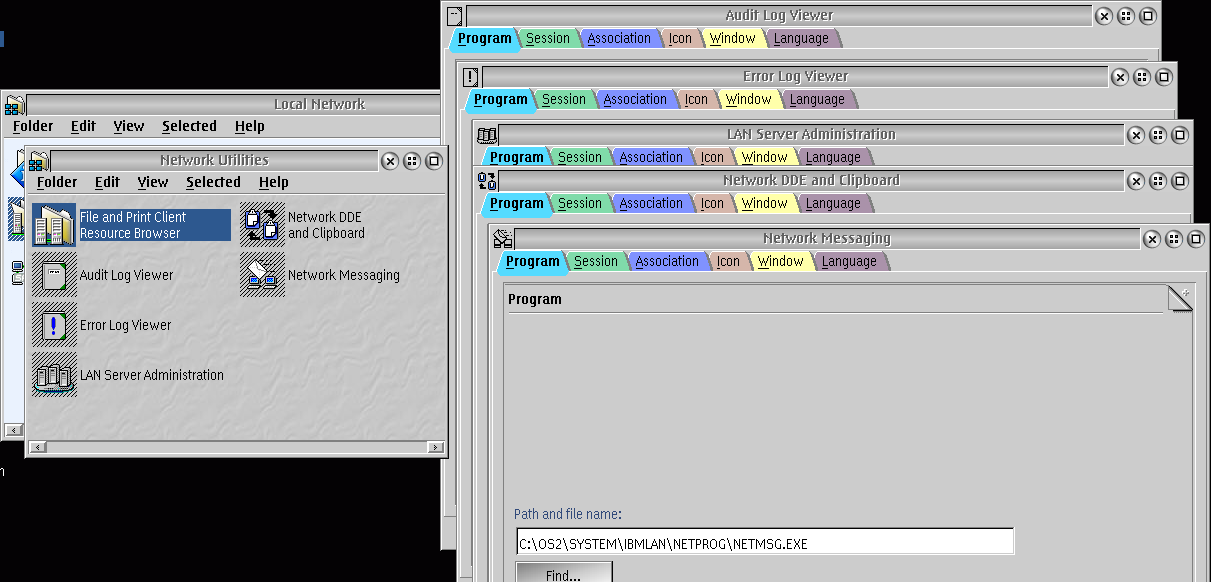Open the Network Messaging icon
The height and width of the screenshot is (582, 1211).
pyautogui.click(x=262, y=275)
